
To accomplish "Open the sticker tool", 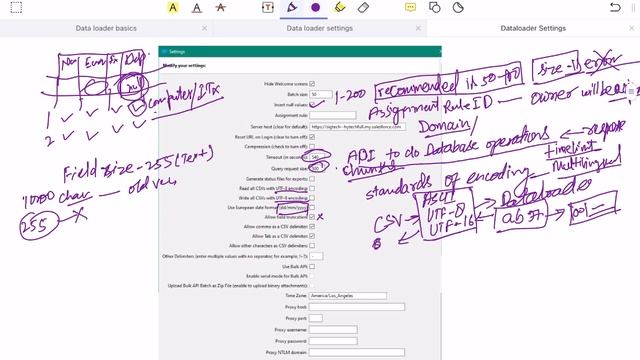I will pyautogui.click(x=458, y=8).
